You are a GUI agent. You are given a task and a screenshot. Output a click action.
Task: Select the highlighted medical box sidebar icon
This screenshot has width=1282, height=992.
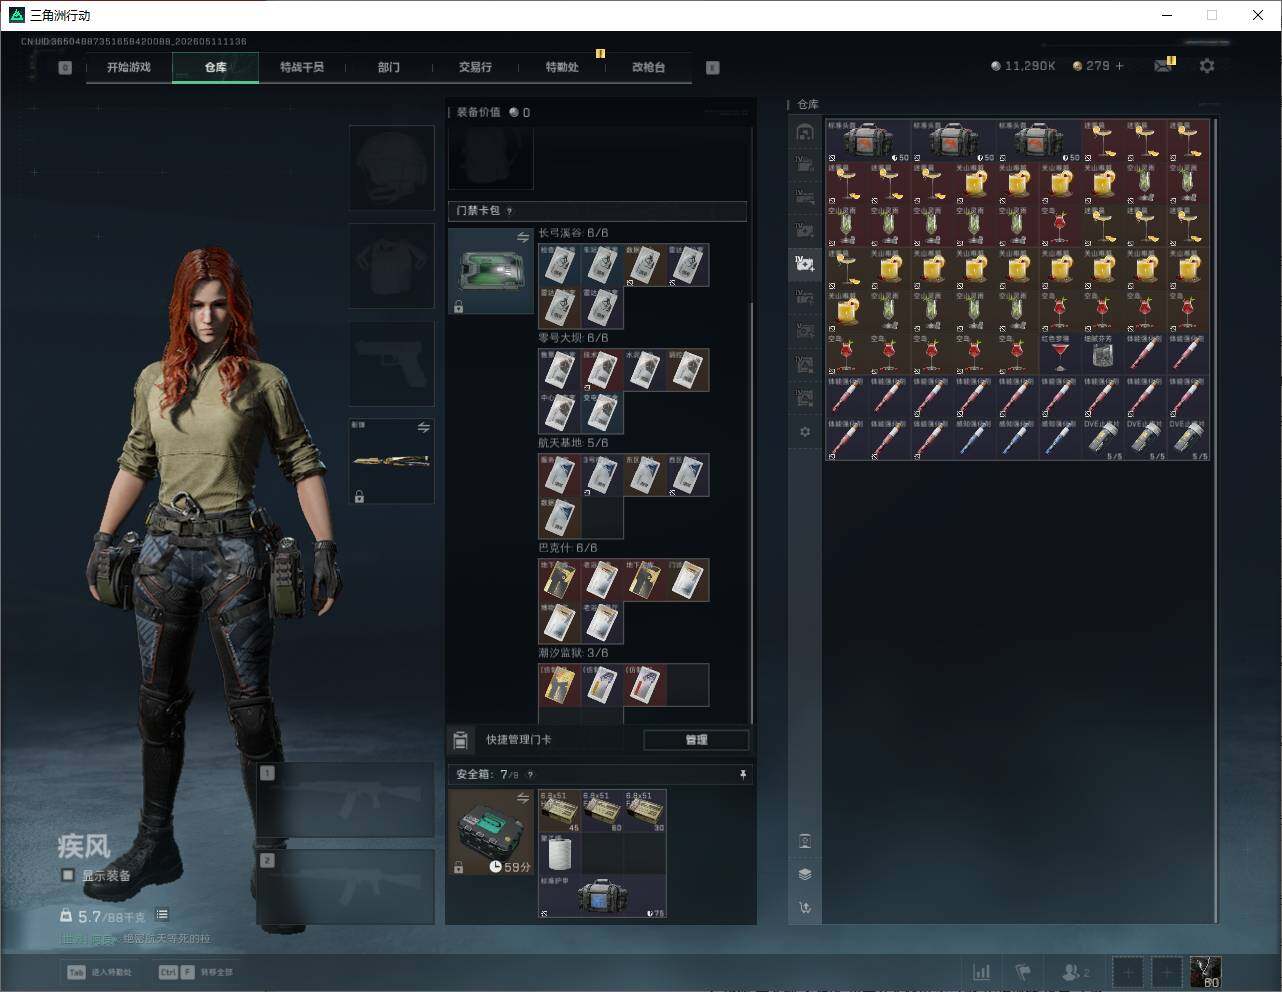point(805,264)
